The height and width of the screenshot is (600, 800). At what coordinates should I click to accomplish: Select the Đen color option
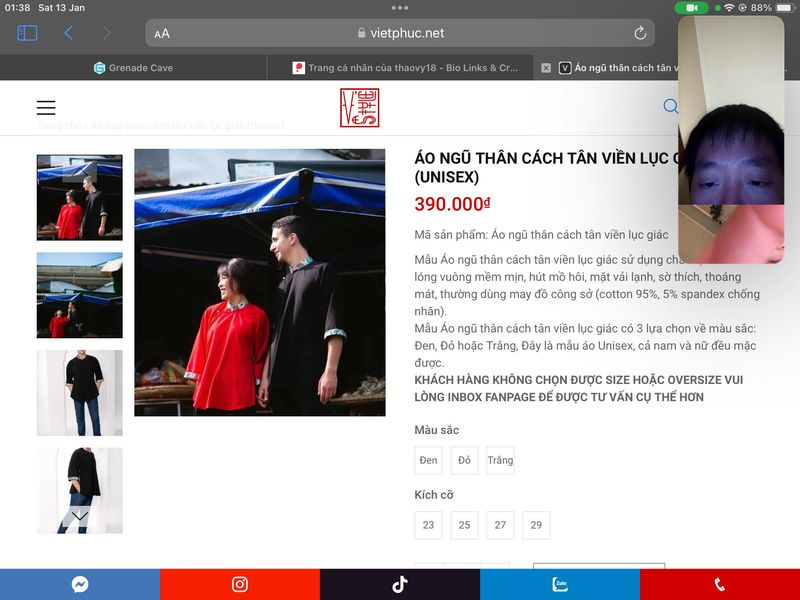click(x=429, y=461)
